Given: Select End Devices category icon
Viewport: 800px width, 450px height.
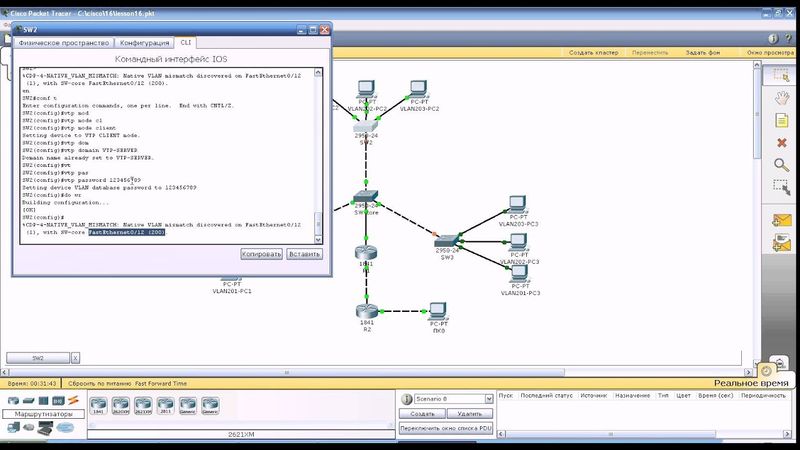Looking at the screenshot, I should pos(14,427).
